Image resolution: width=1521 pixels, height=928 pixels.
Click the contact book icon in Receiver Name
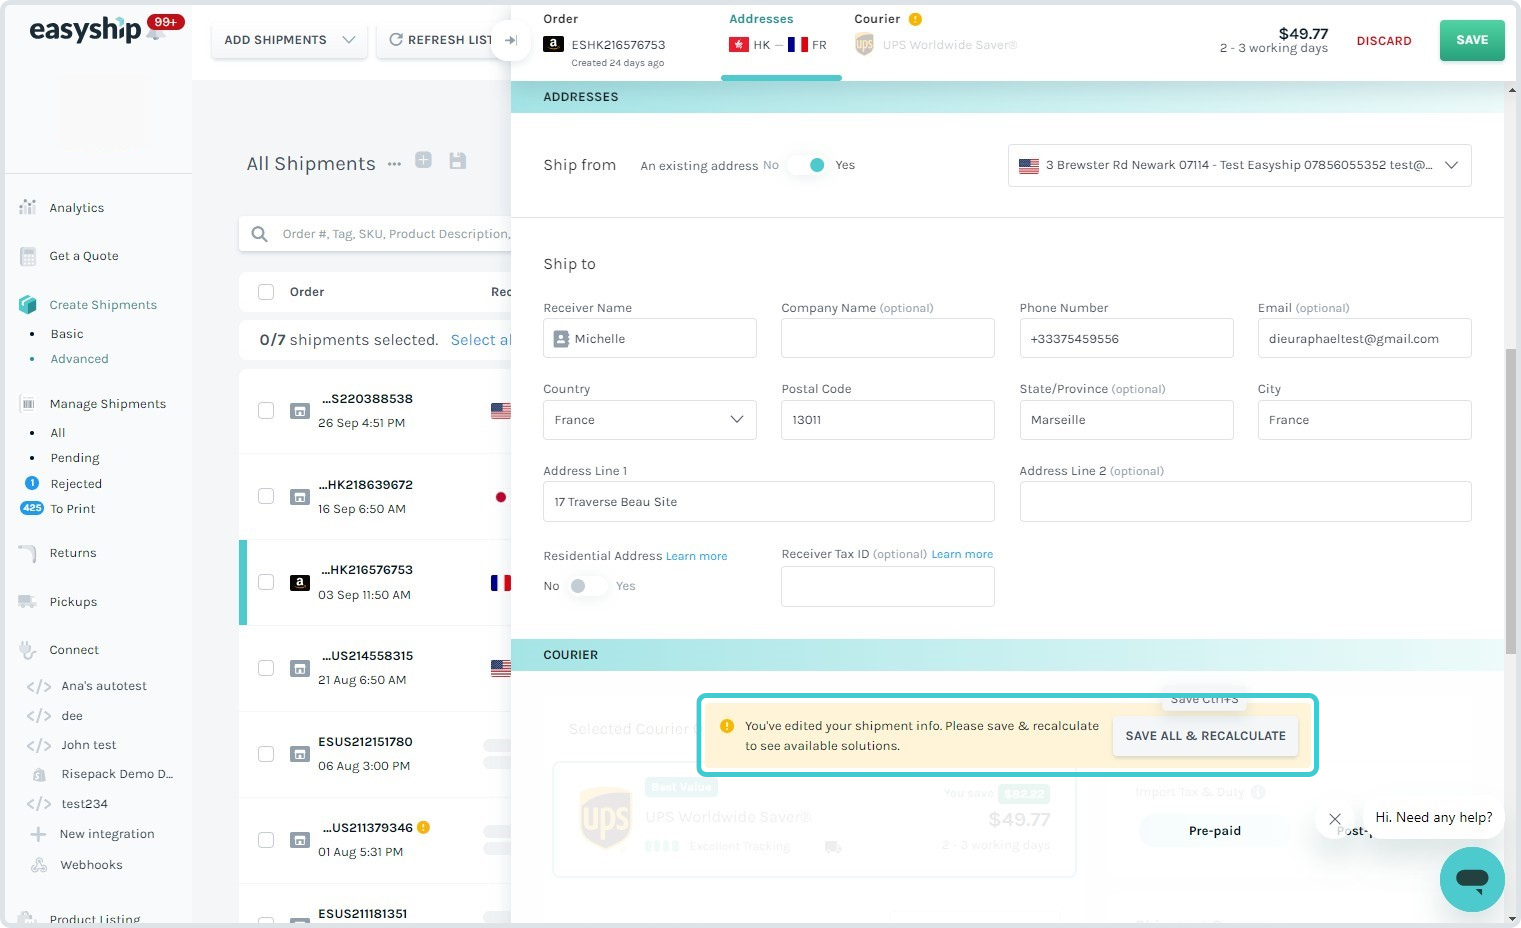[561, 339]
